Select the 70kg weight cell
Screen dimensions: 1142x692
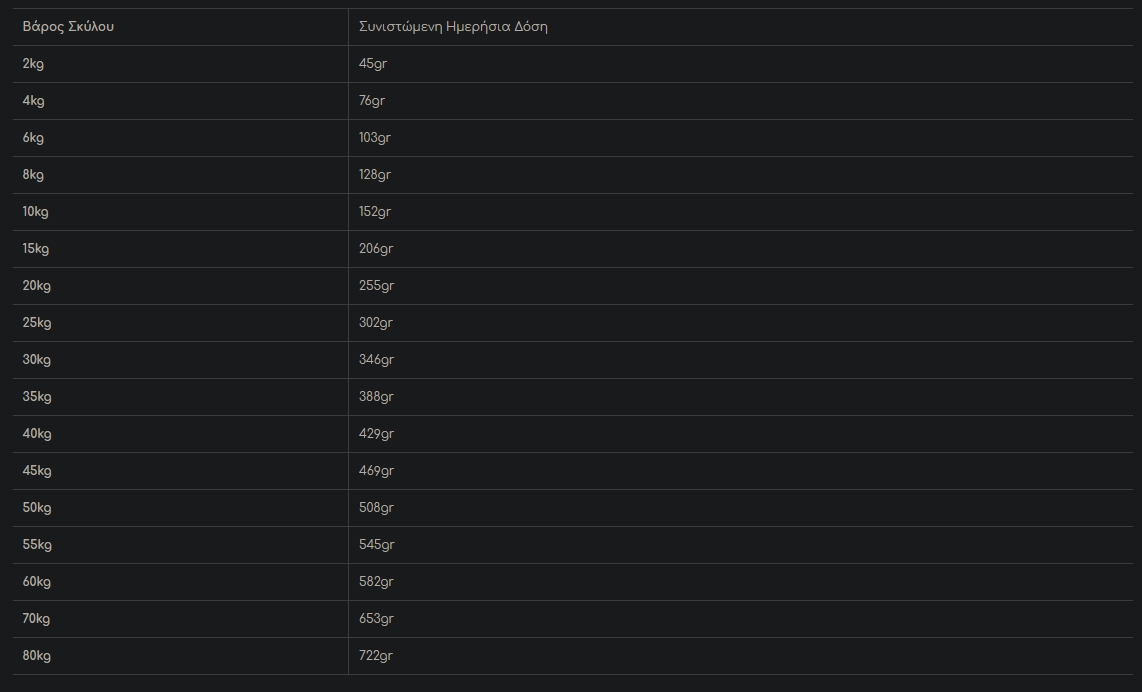tap(37, 619)
